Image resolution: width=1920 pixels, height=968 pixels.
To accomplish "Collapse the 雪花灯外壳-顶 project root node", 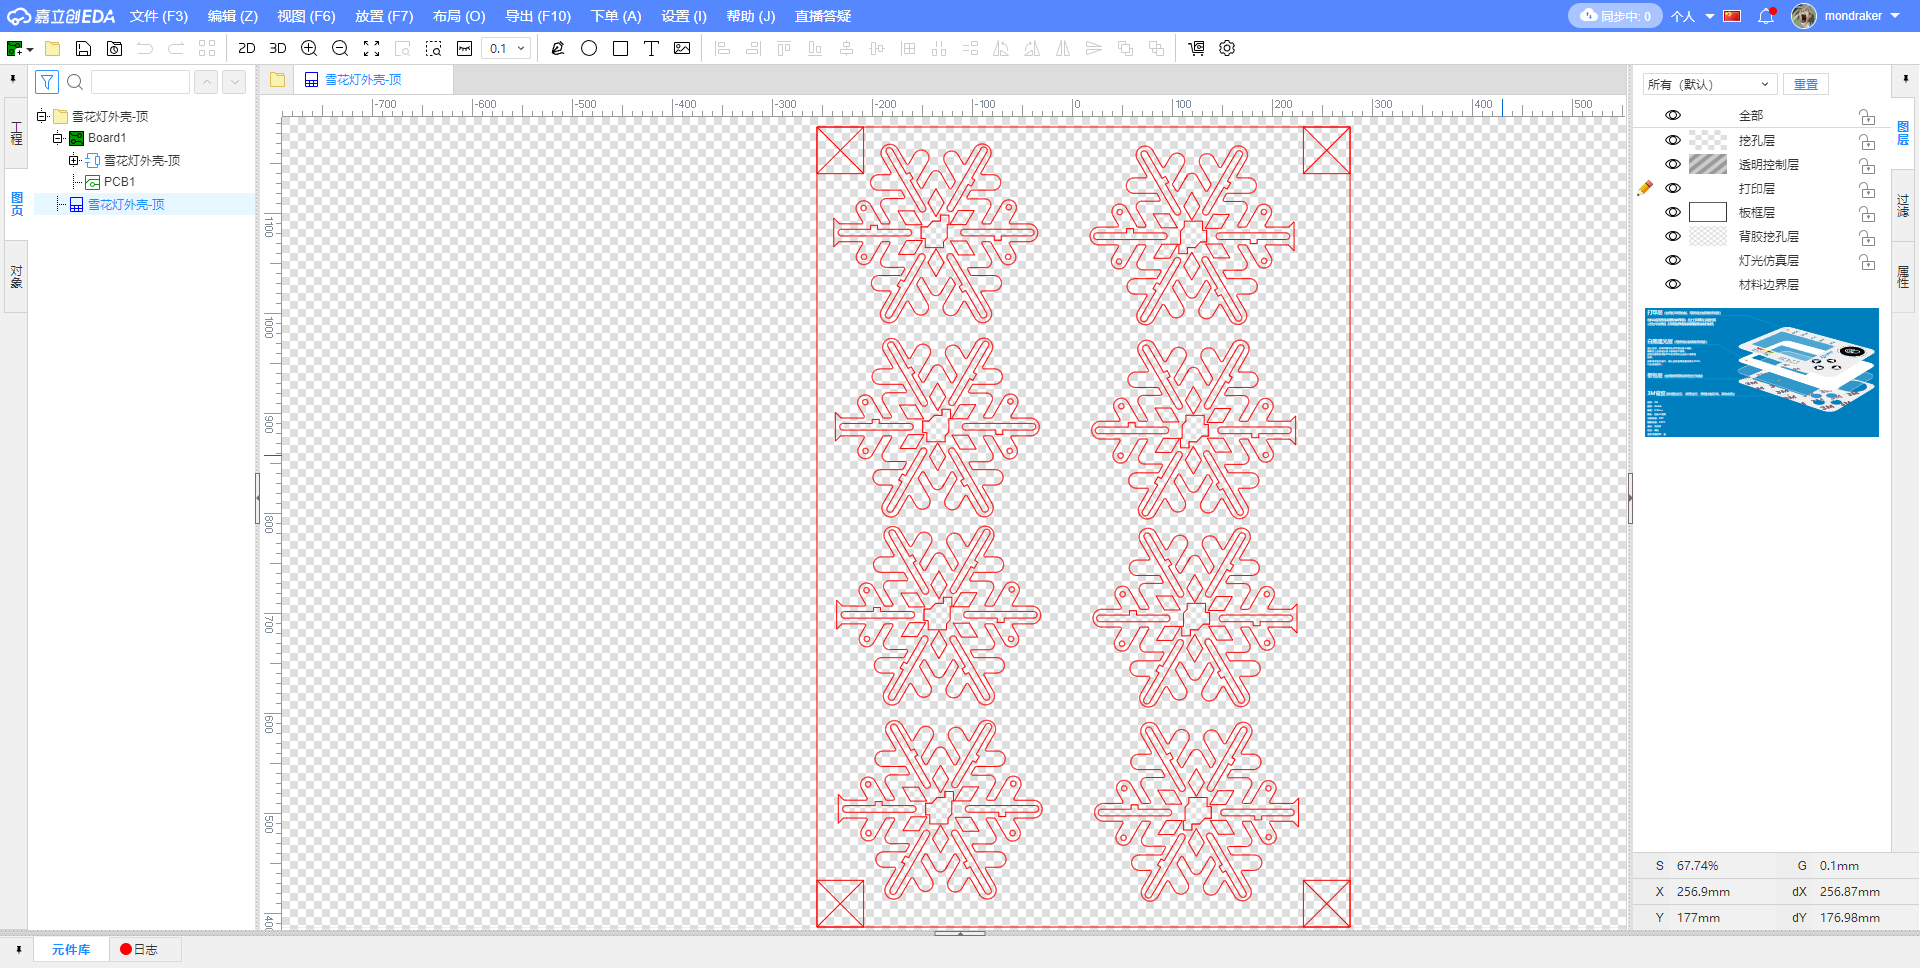I will [x=42, y=116].
